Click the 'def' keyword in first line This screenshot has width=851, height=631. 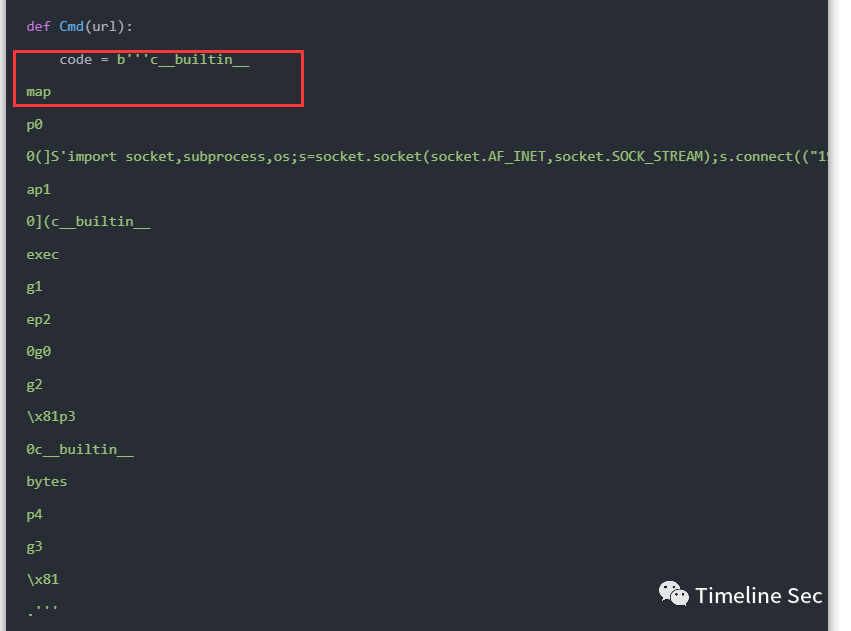tap(39, 27)
